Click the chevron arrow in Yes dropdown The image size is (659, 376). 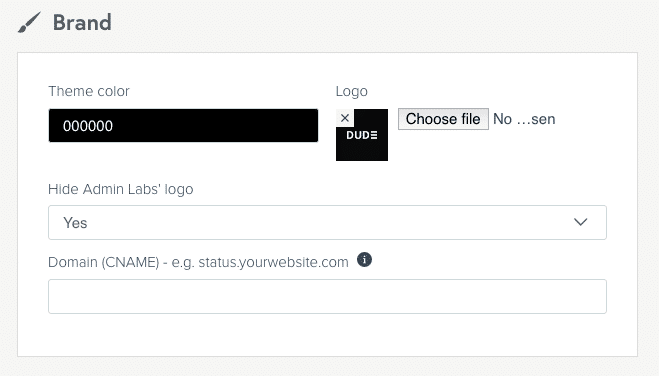coord(580,222)
